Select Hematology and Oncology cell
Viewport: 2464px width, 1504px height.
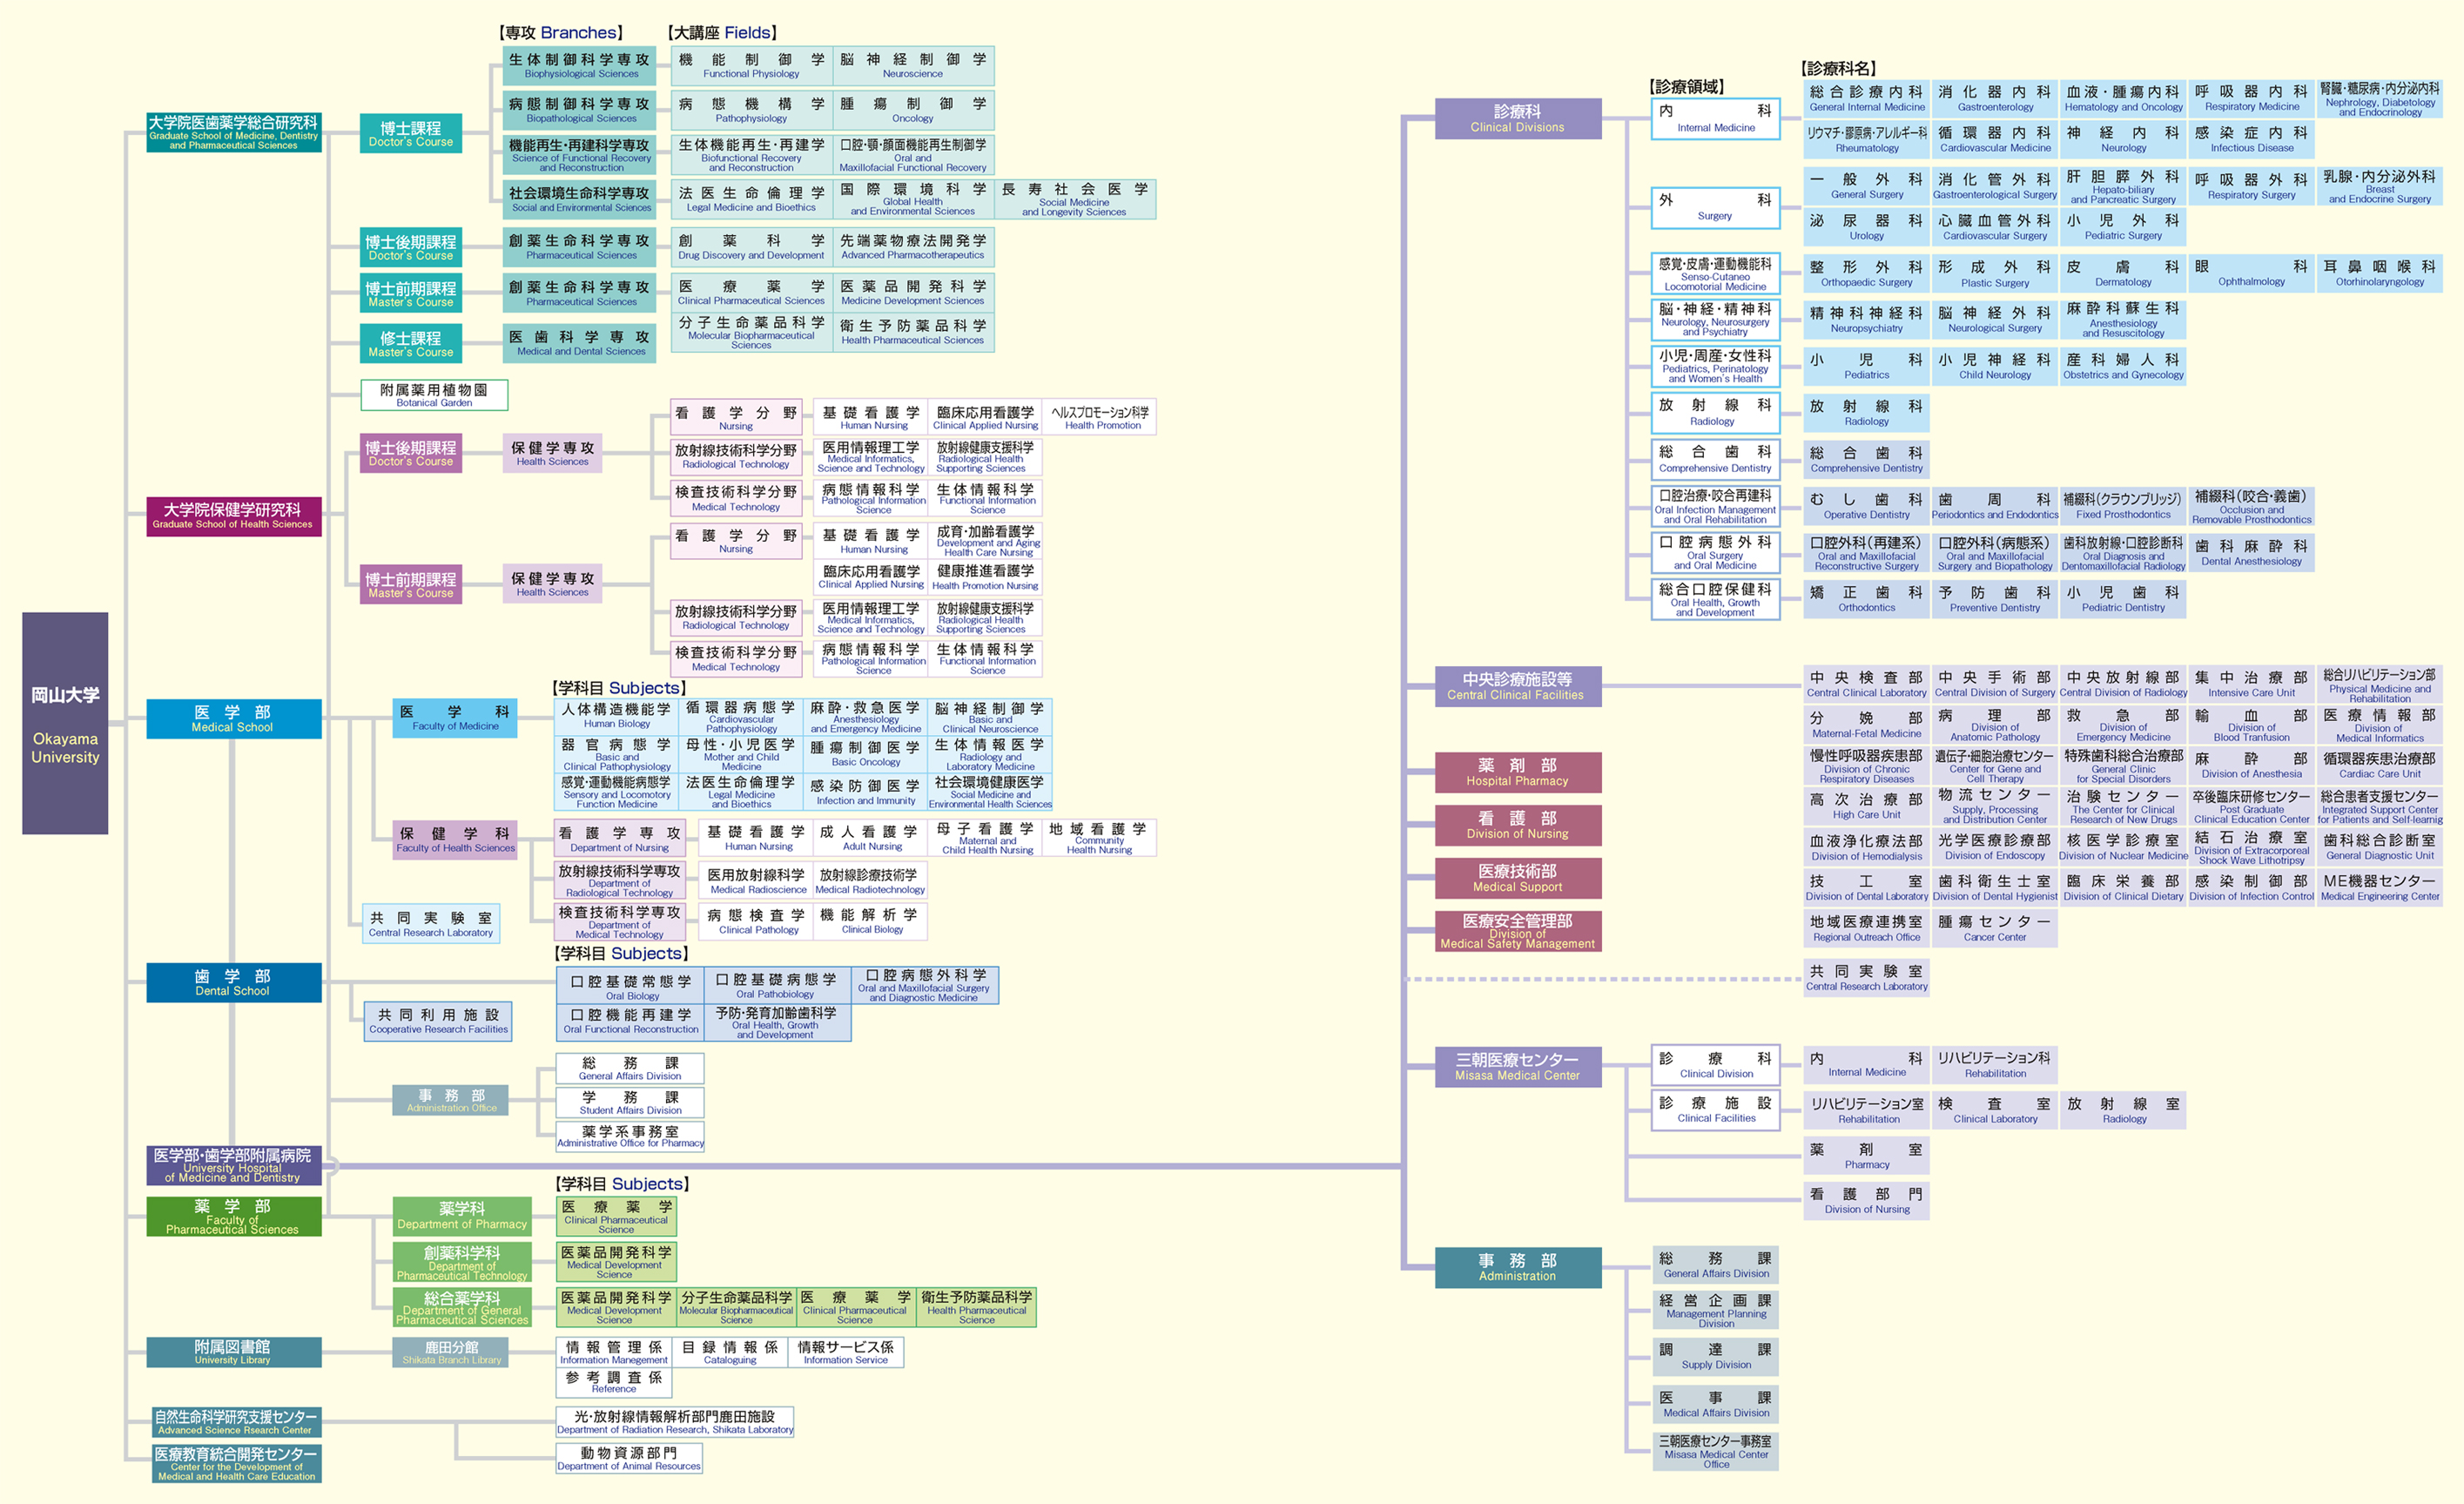click(x=2123, y=98)
